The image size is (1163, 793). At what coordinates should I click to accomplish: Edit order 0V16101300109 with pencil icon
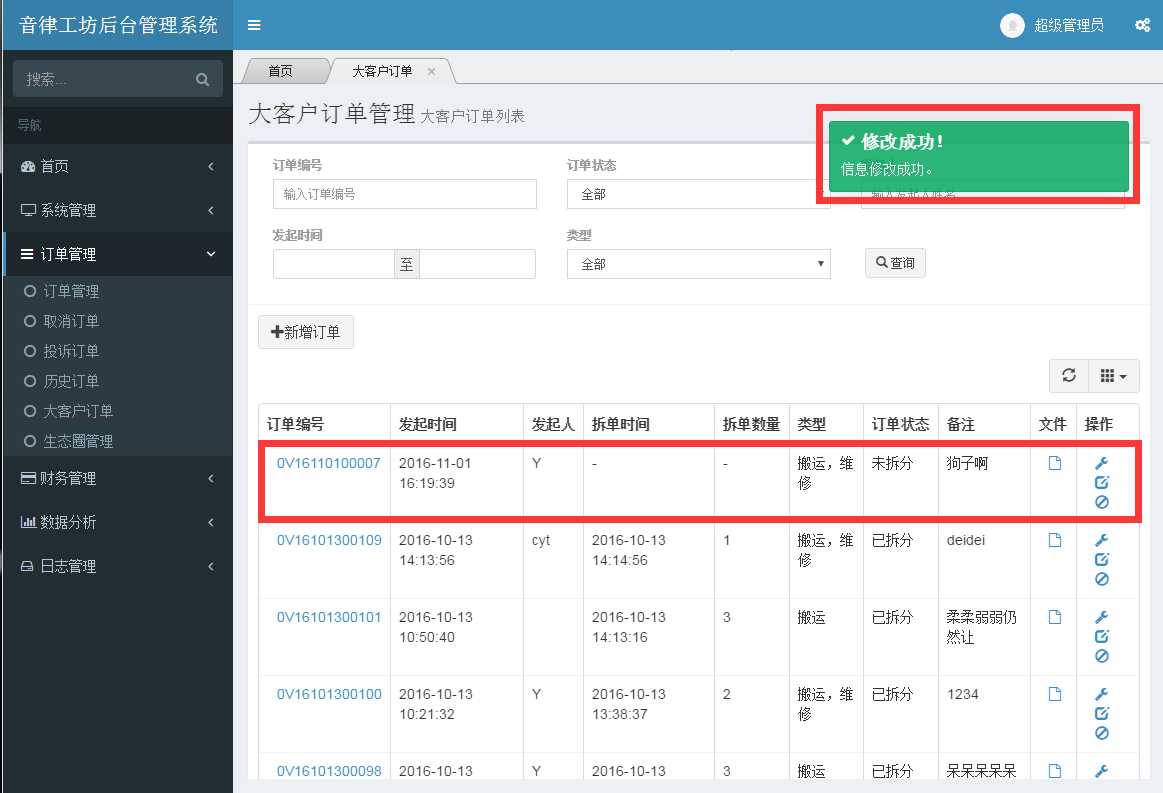point(1101,559)
